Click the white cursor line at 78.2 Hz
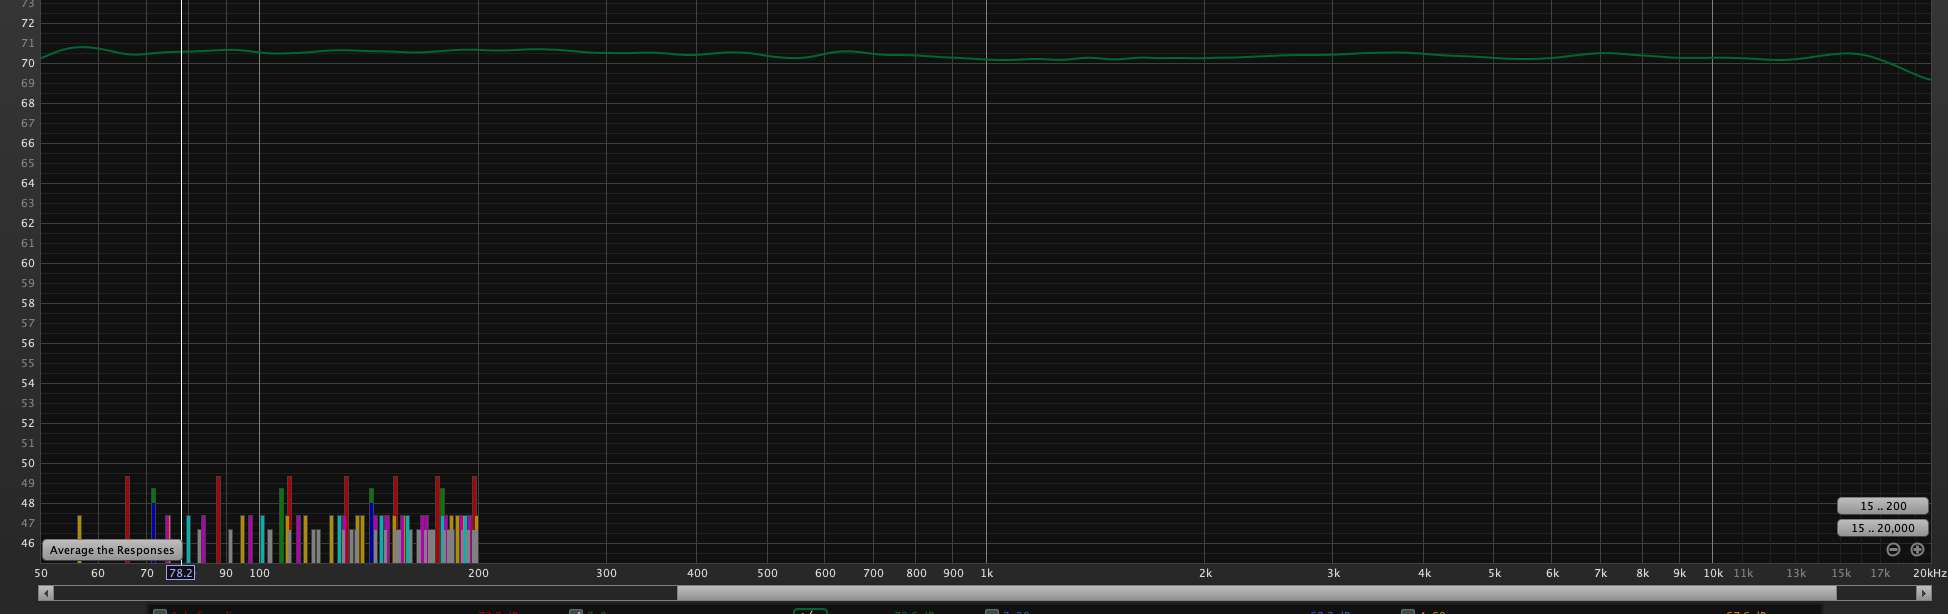 pos(181,280)
